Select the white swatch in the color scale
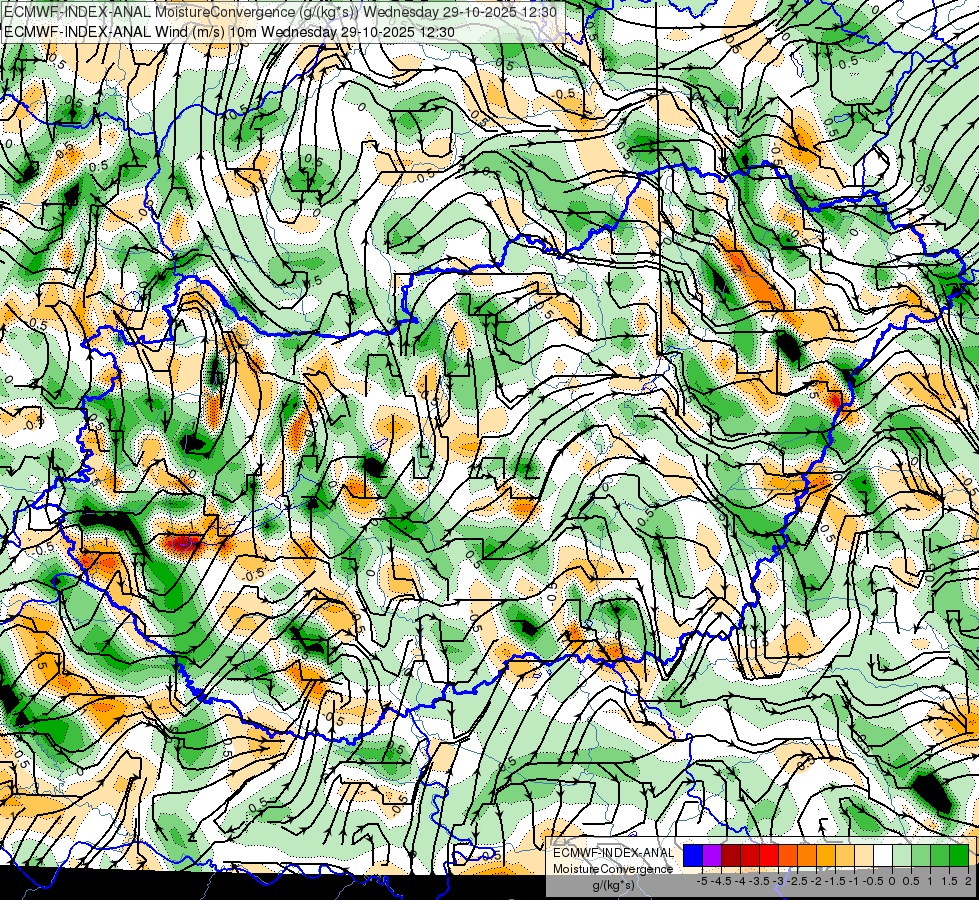Image resolution: width=979 pixels, height=900 pixels. [x=883, y=855]
